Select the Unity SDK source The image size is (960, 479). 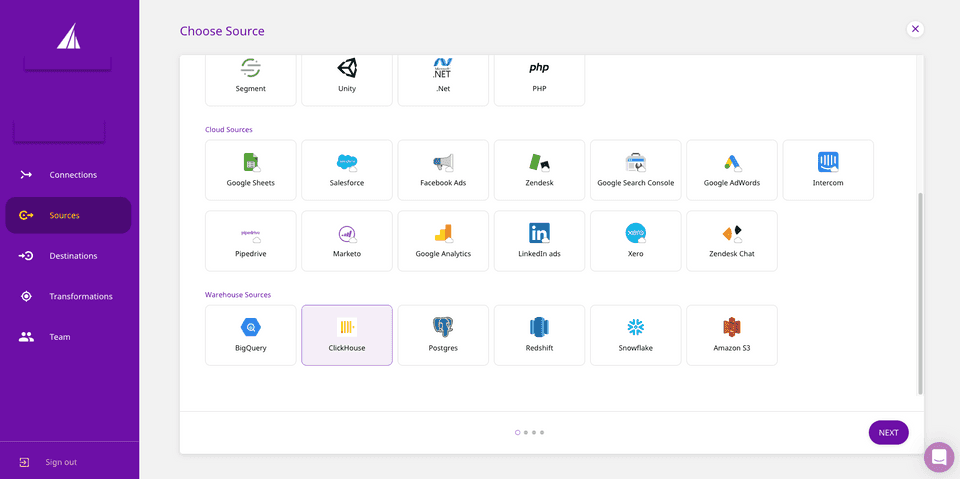click(347, 76)
